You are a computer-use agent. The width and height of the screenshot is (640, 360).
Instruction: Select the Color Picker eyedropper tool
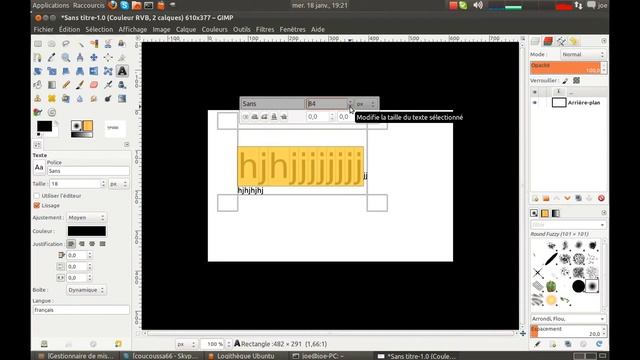click(52, 58)
